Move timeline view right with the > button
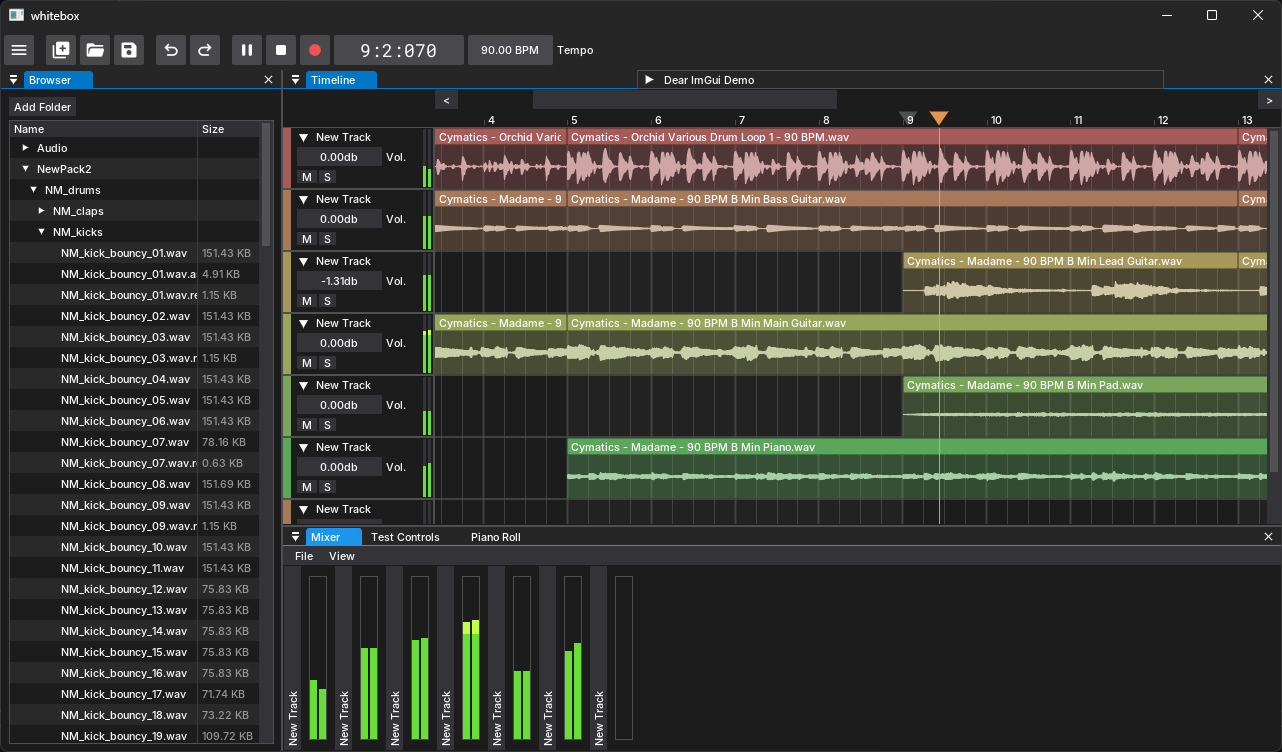The width and height of the screenshot is (1282, 752). pos(1269,100)
